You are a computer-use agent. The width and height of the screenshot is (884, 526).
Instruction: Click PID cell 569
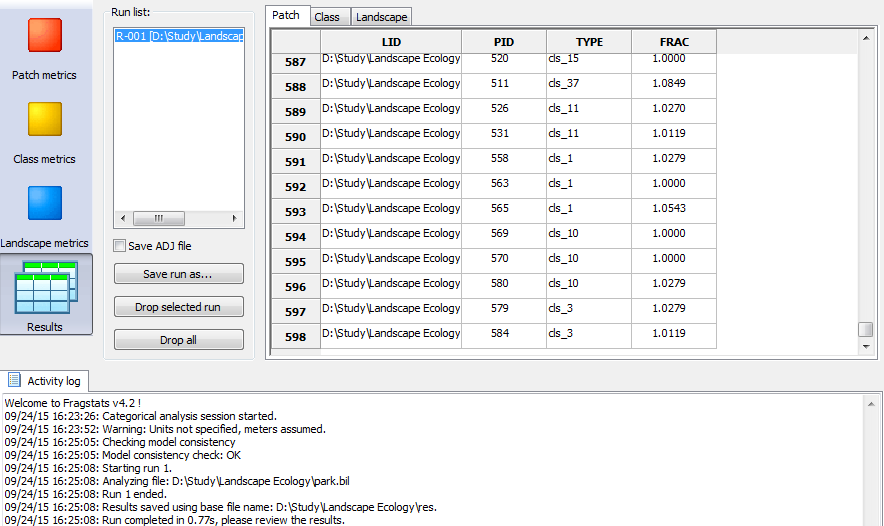coord(504,237)
